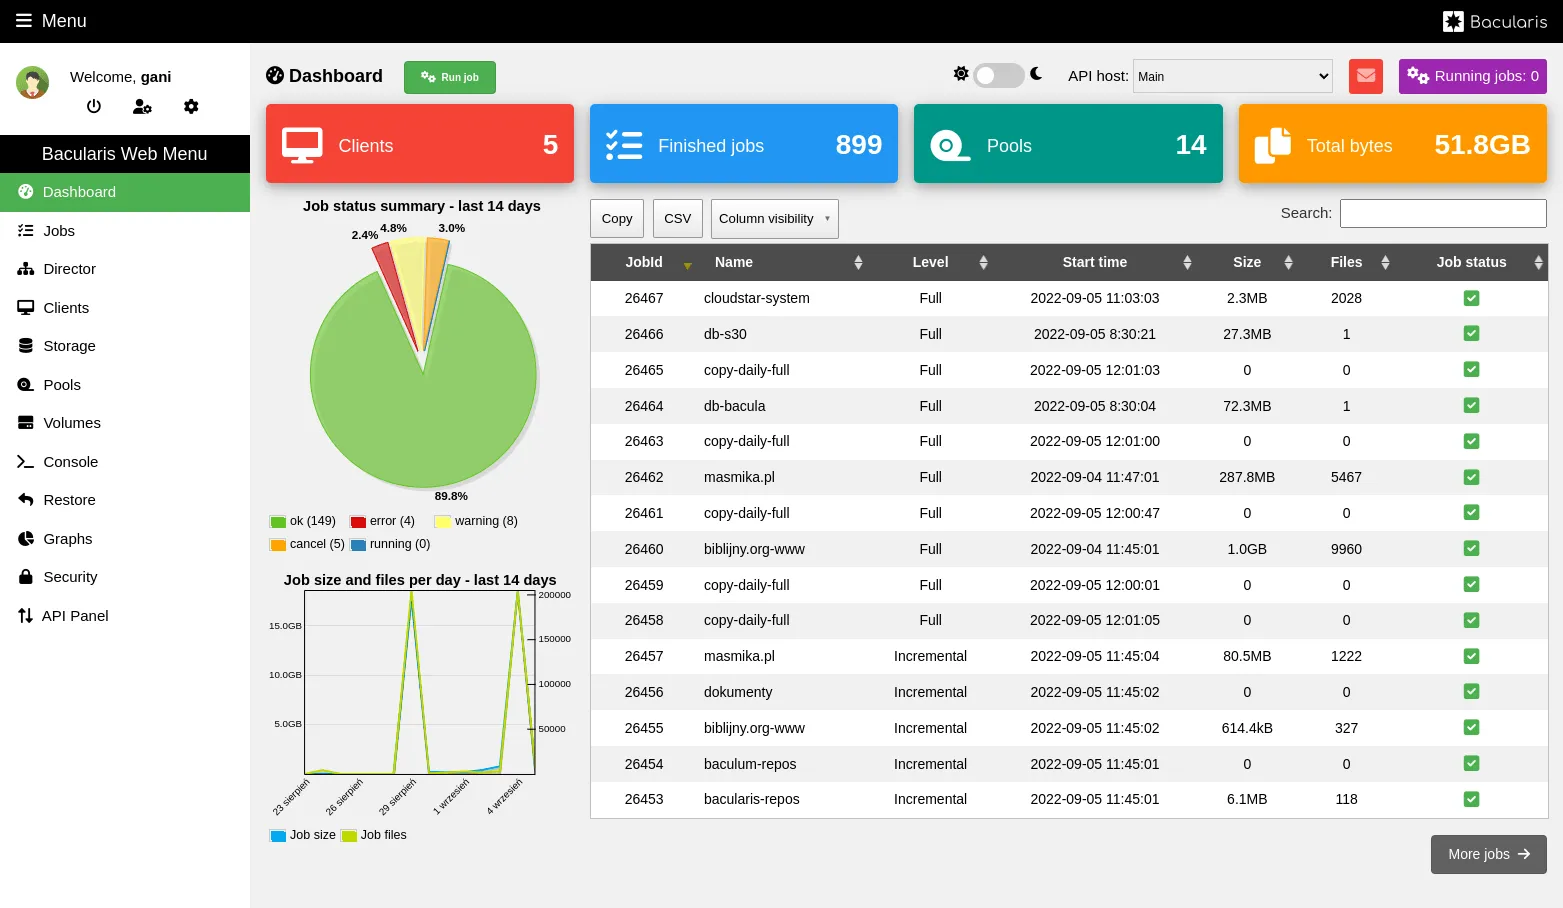Click the Pools tape tile icon

[x=950, y=146]
